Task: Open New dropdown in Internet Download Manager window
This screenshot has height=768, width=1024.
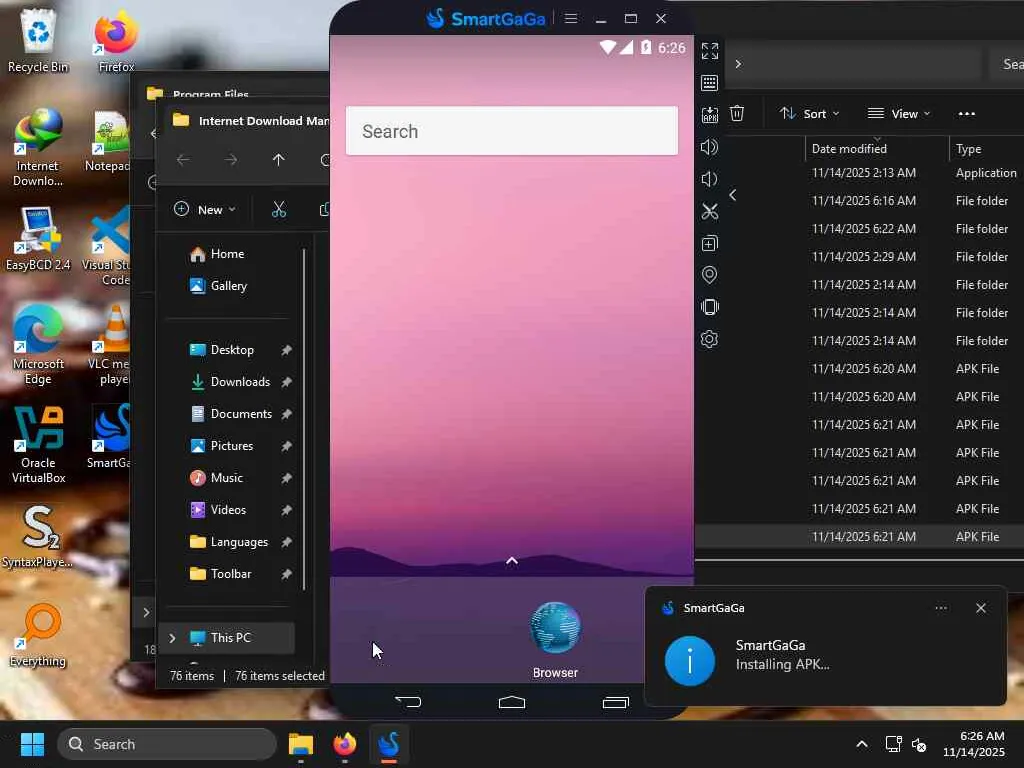Action: [204, 210]
